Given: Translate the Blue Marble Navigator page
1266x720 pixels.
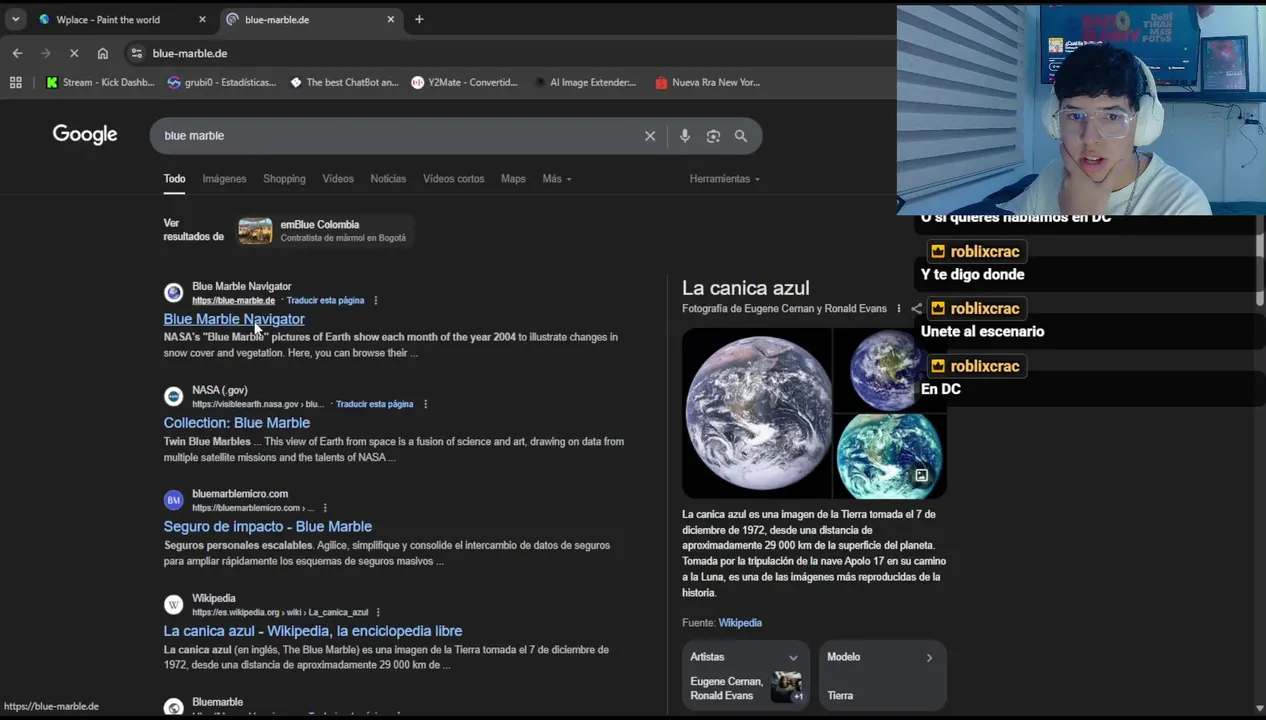Looking at the screenshot, I should tap(325, 300).
